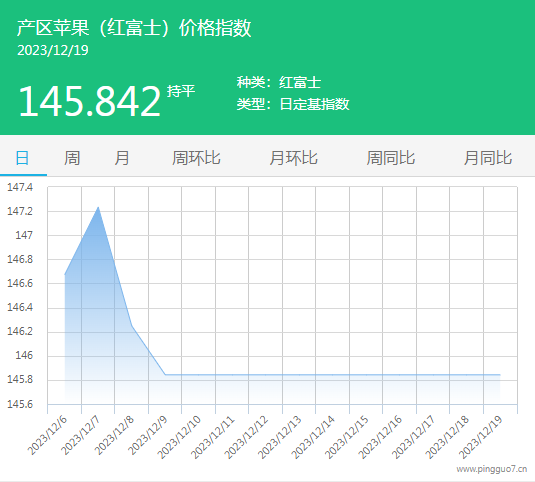535x482 pixels.
Task: Click the 147.2 y-axis label
Action: pos(20,211)
